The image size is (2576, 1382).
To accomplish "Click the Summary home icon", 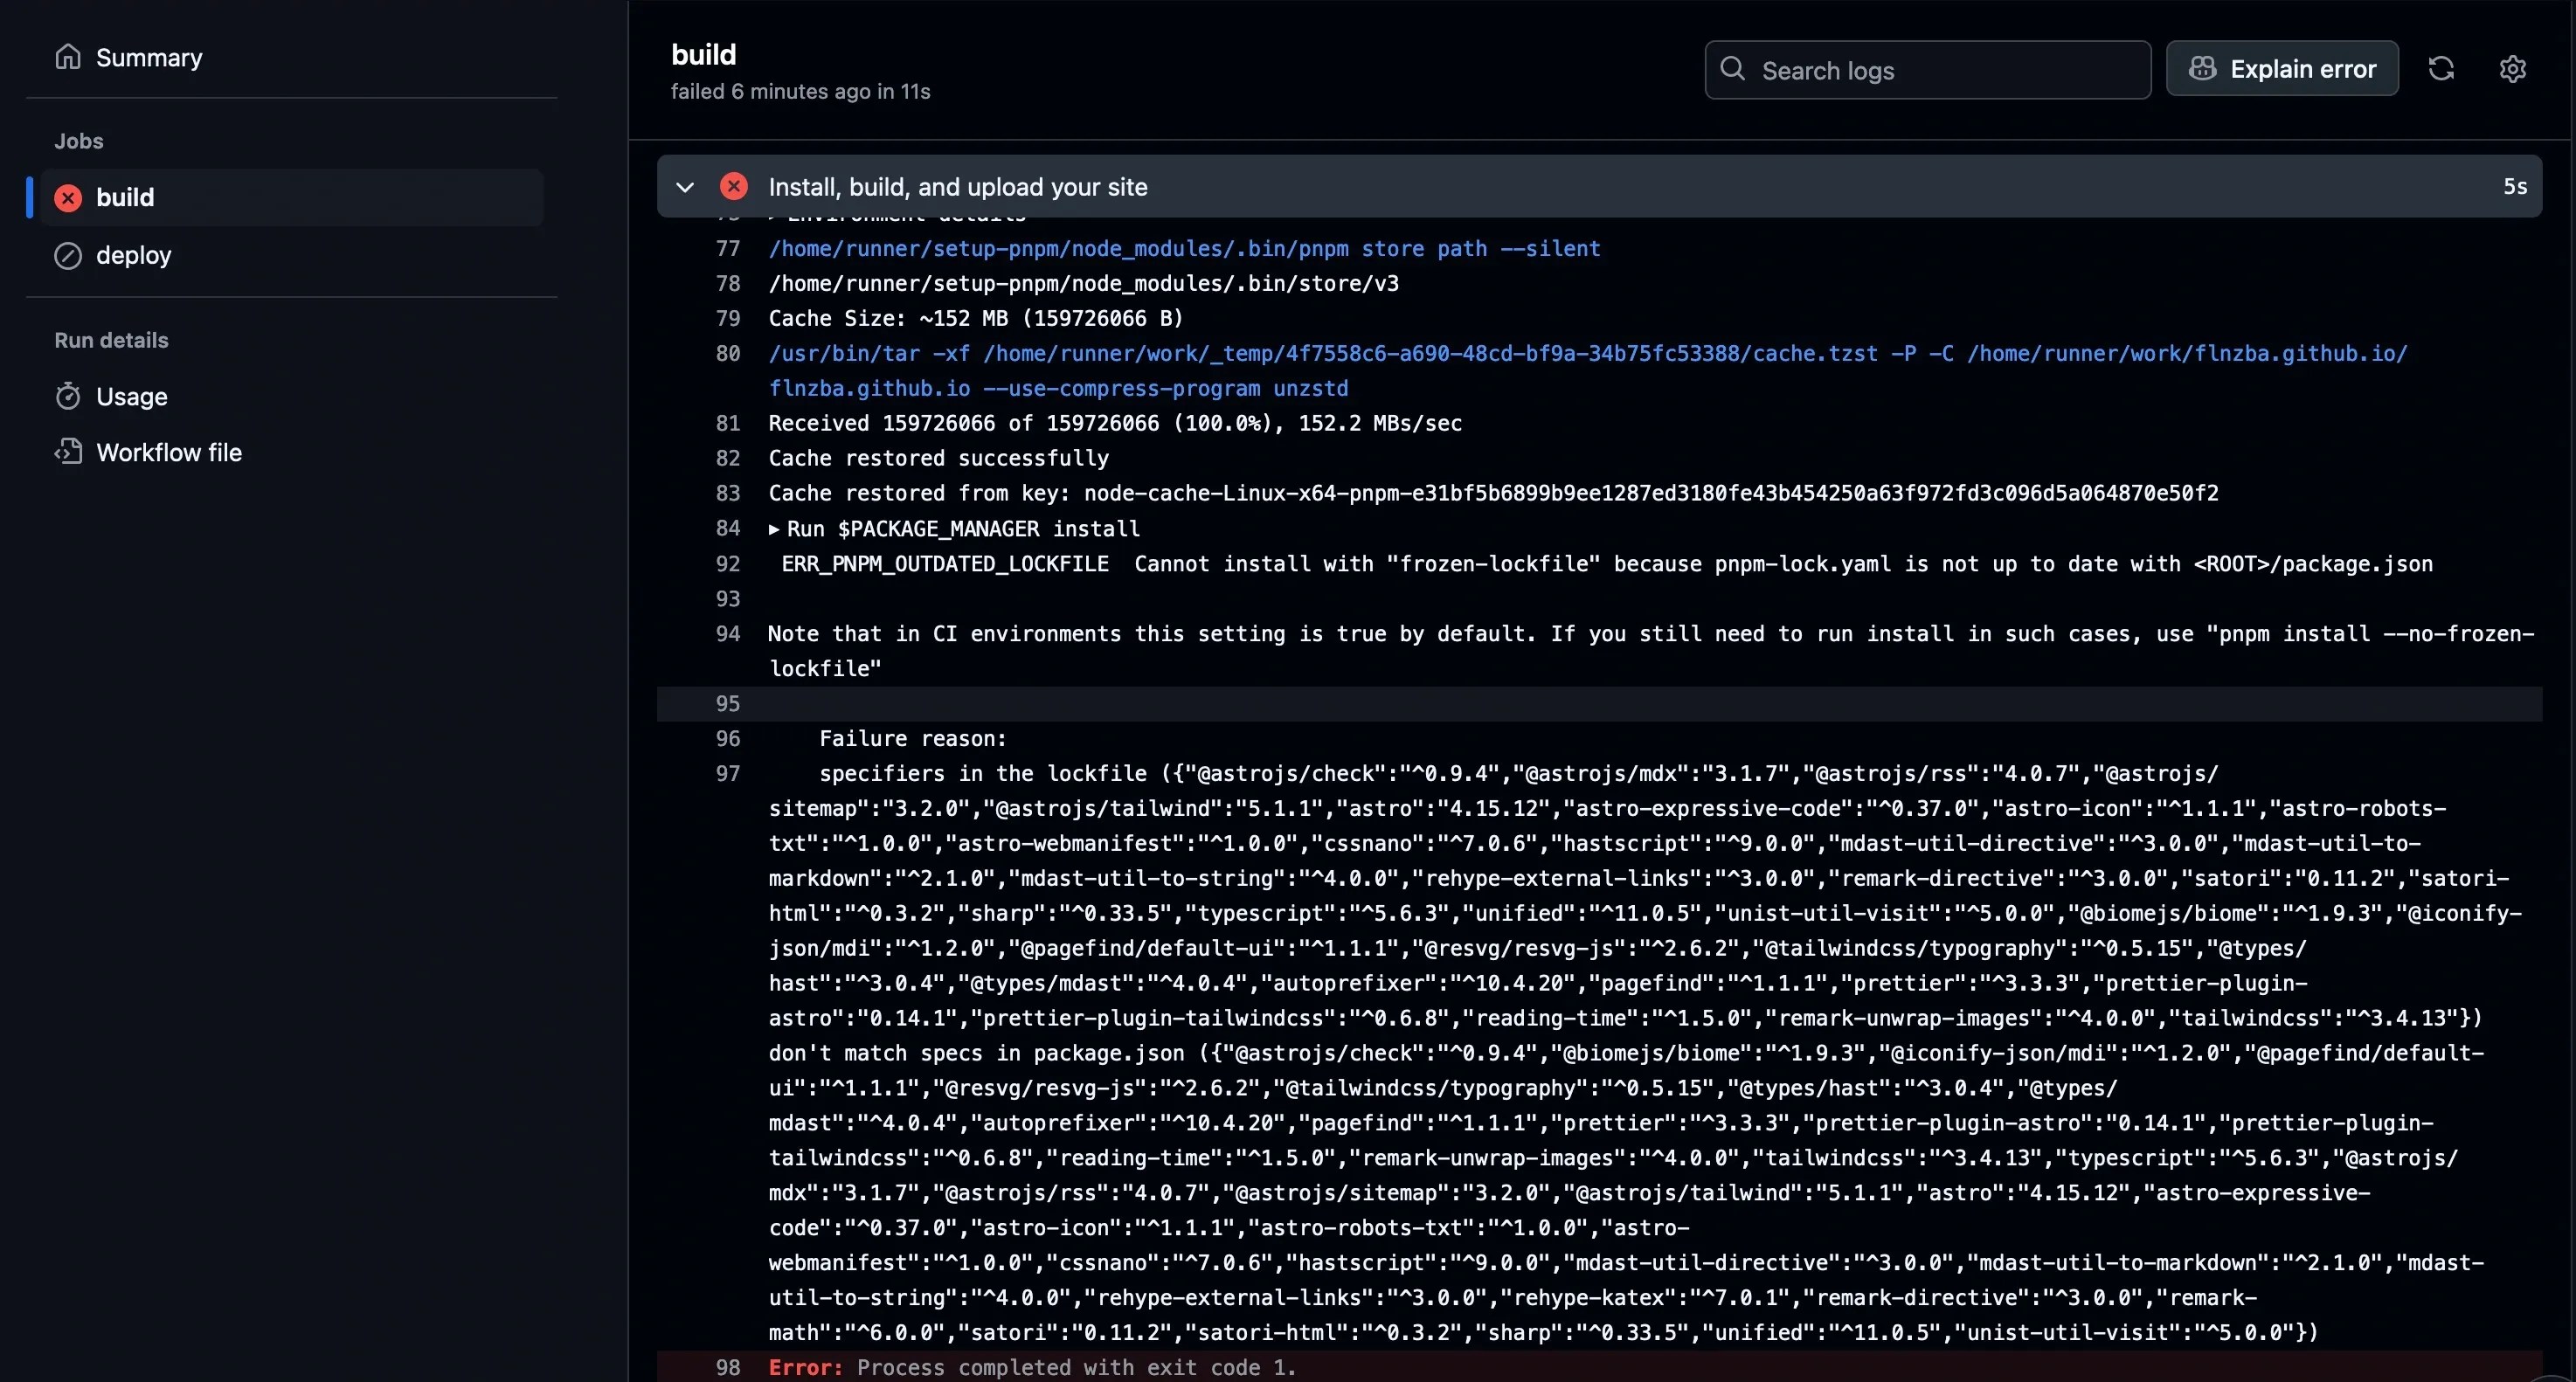I will coord(67,57).
